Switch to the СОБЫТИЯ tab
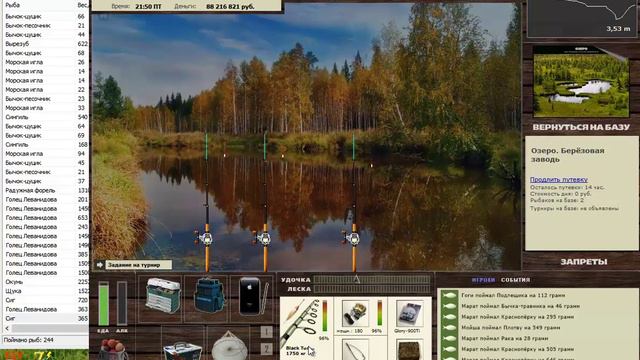640x360 pixels. point(515,280)
